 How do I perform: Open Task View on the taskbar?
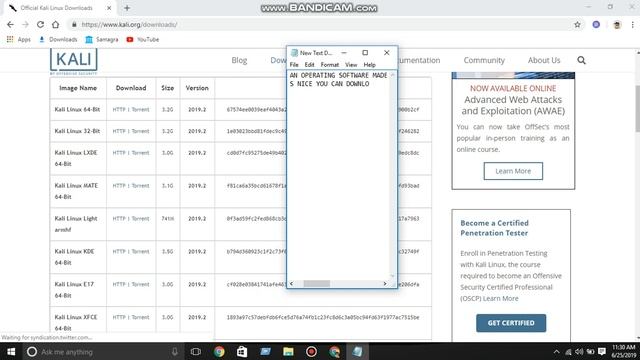196,351
